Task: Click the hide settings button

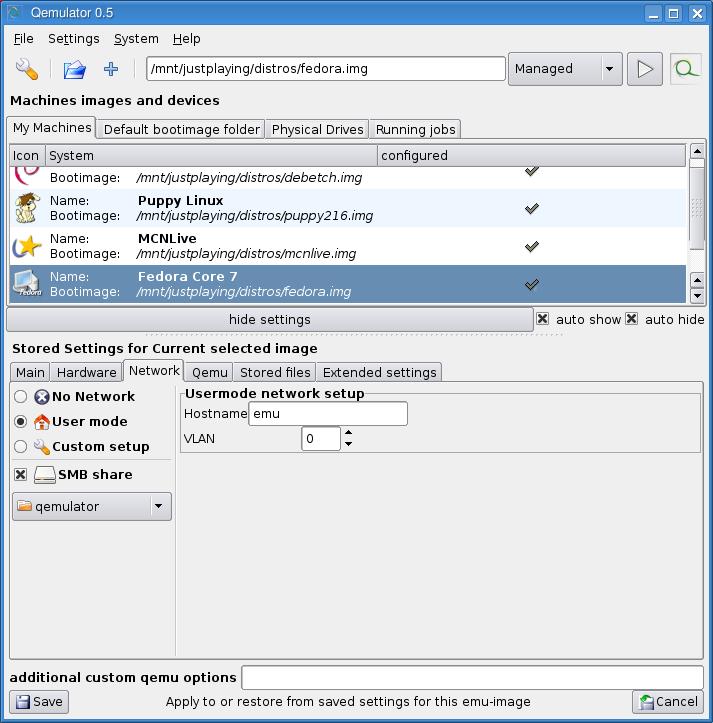Action: [270, 320]
